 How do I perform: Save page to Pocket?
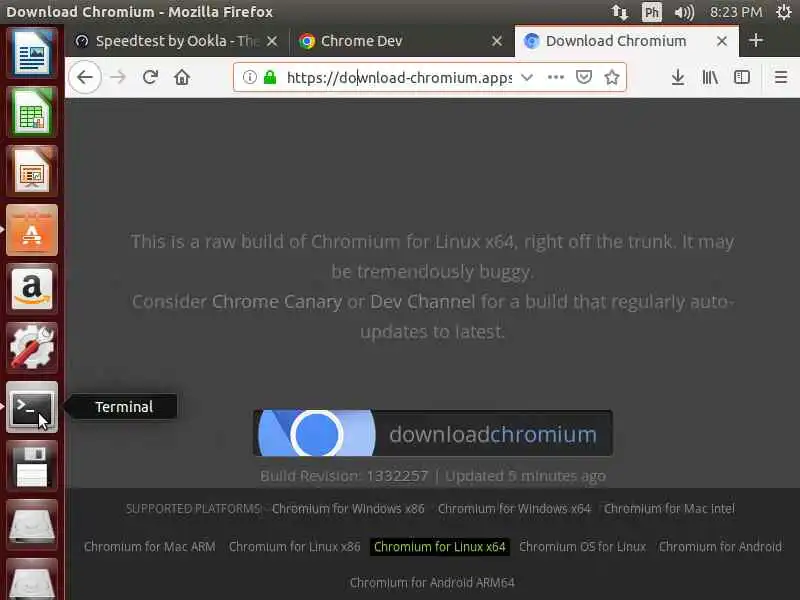click(x=584, y=77)
